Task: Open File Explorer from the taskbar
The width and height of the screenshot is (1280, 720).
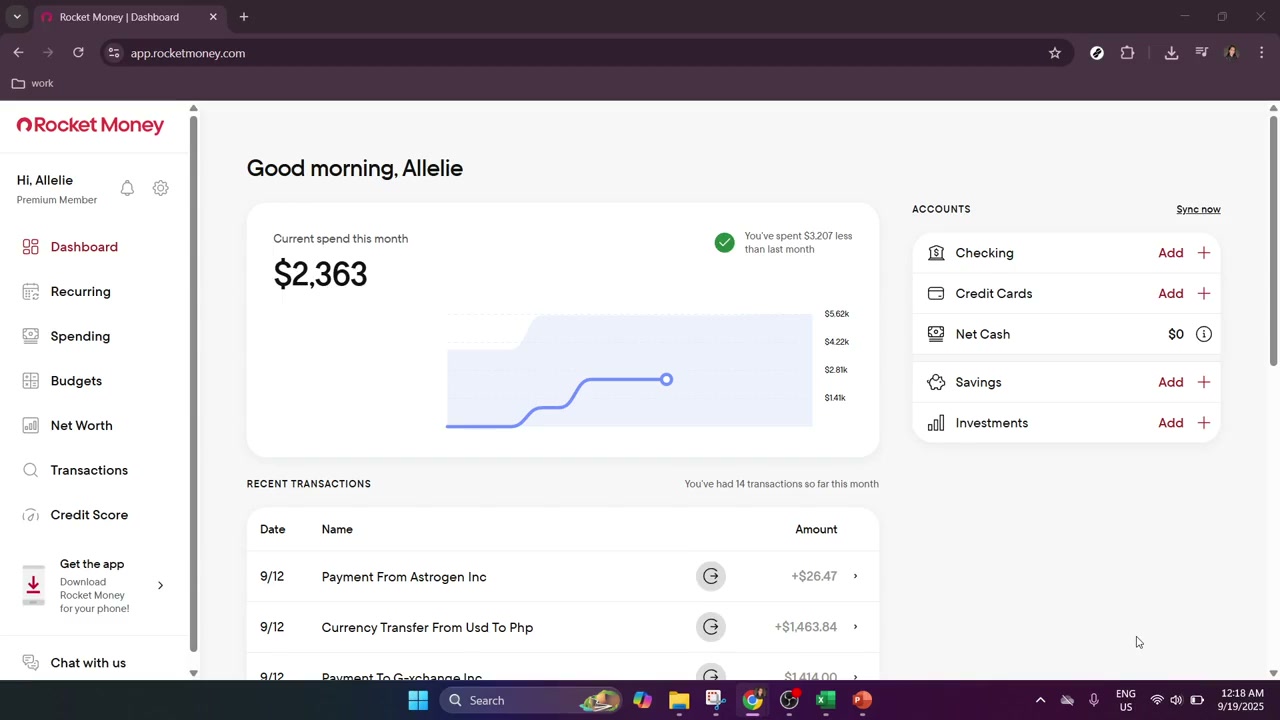Action: (x=679, y=700)
